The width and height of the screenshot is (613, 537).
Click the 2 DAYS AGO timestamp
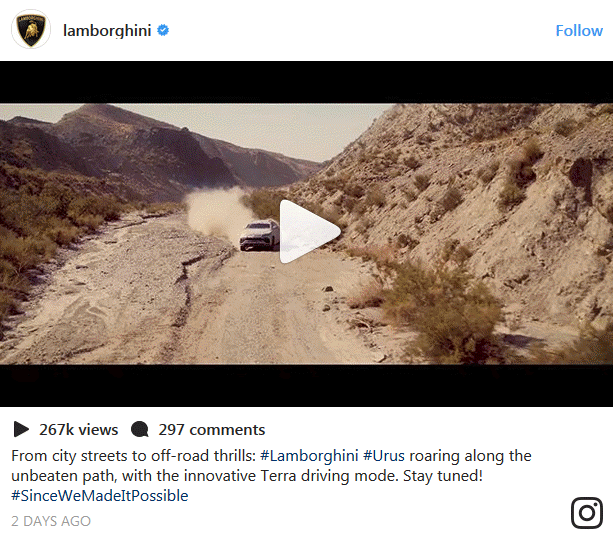51,521
